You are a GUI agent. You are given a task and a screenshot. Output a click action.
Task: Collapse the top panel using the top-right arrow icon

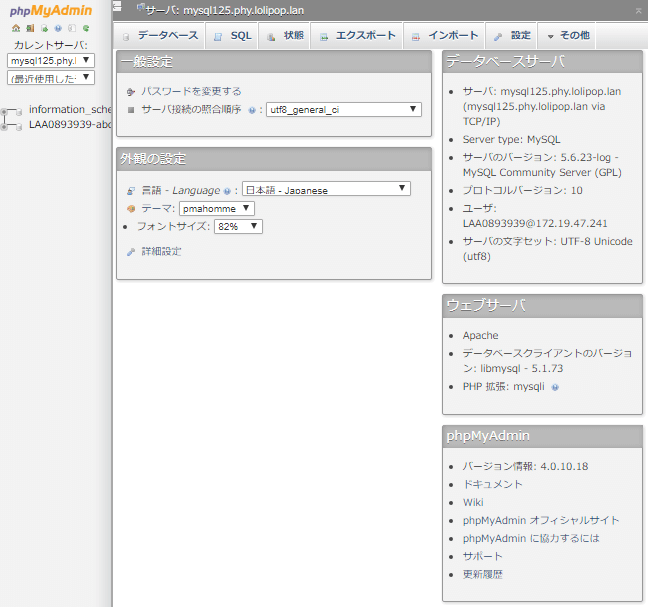[638, 9]
